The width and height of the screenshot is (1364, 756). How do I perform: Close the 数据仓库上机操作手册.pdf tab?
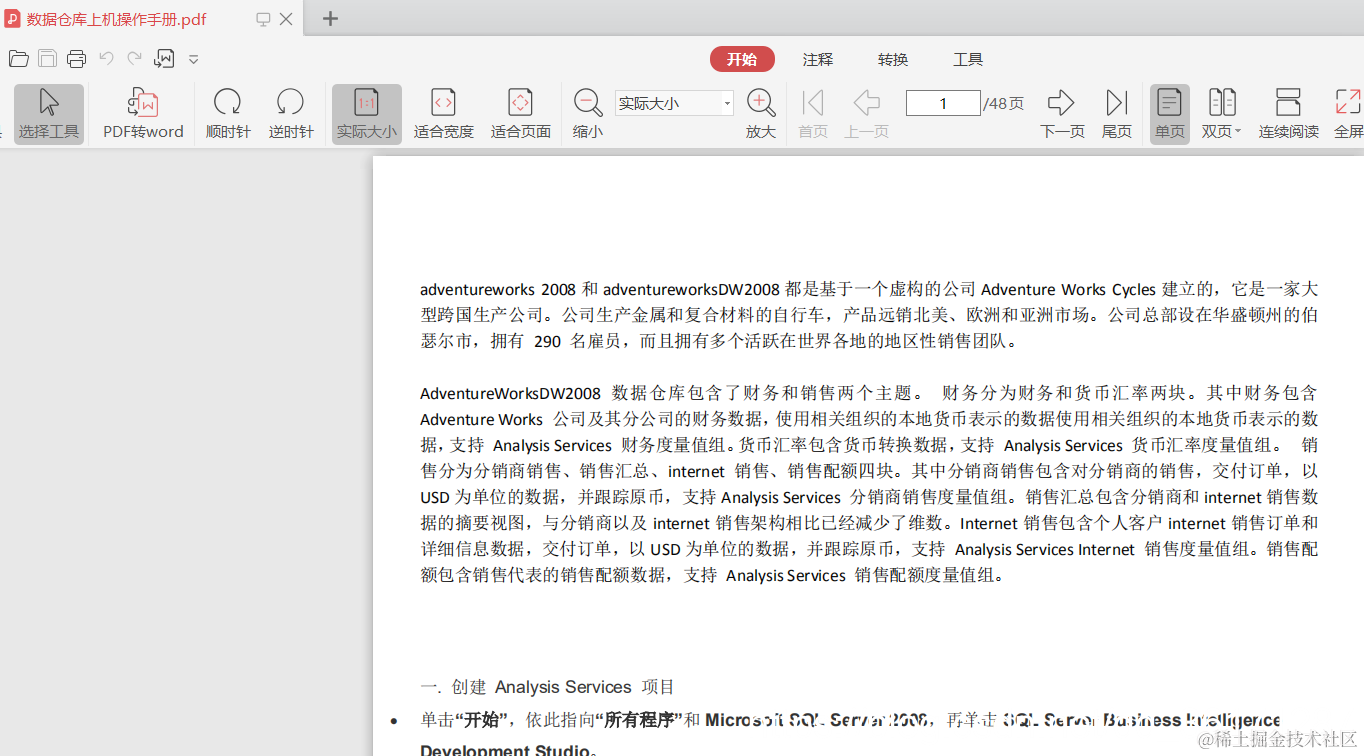tap(286, 19)
